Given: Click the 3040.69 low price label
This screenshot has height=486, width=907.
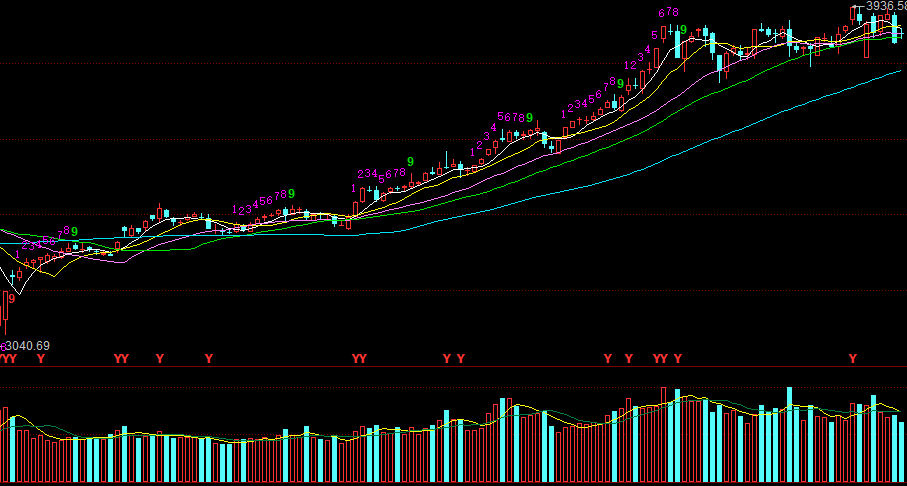Looking at the screenshot, I should click(x=28, y=346).
